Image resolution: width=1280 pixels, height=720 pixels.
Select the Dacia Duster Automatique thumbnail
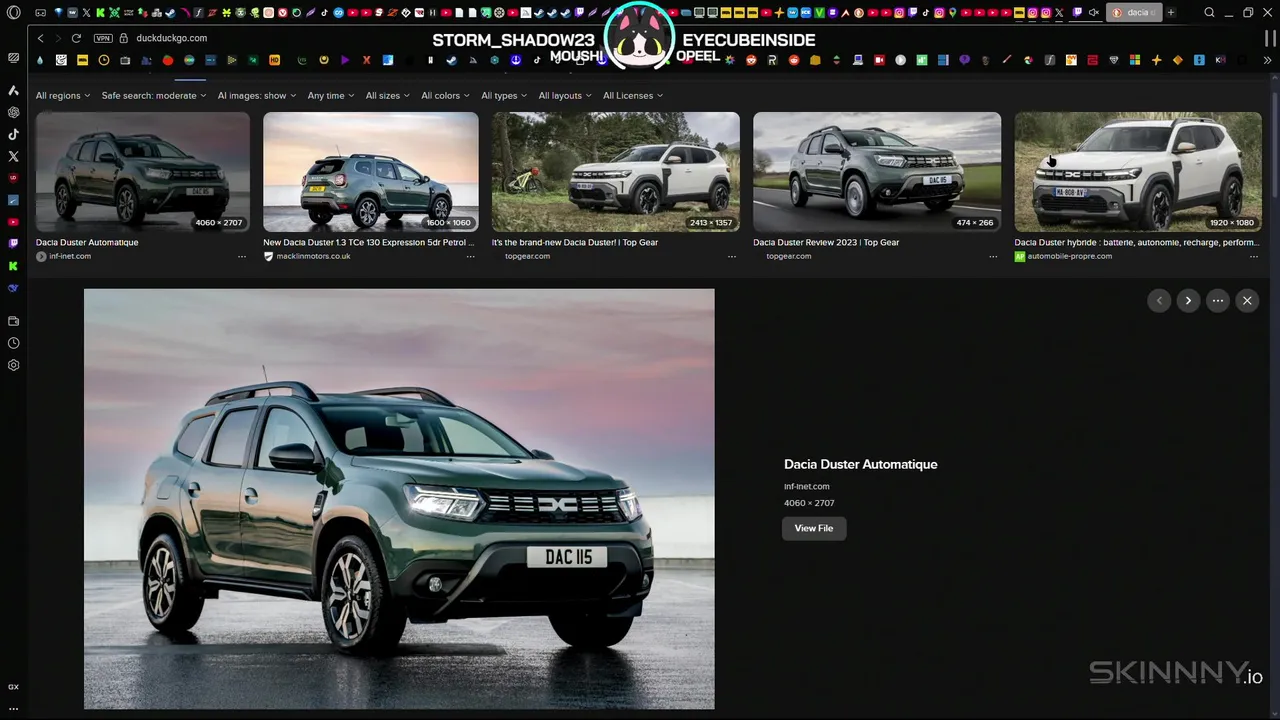(x=143, y=172)
